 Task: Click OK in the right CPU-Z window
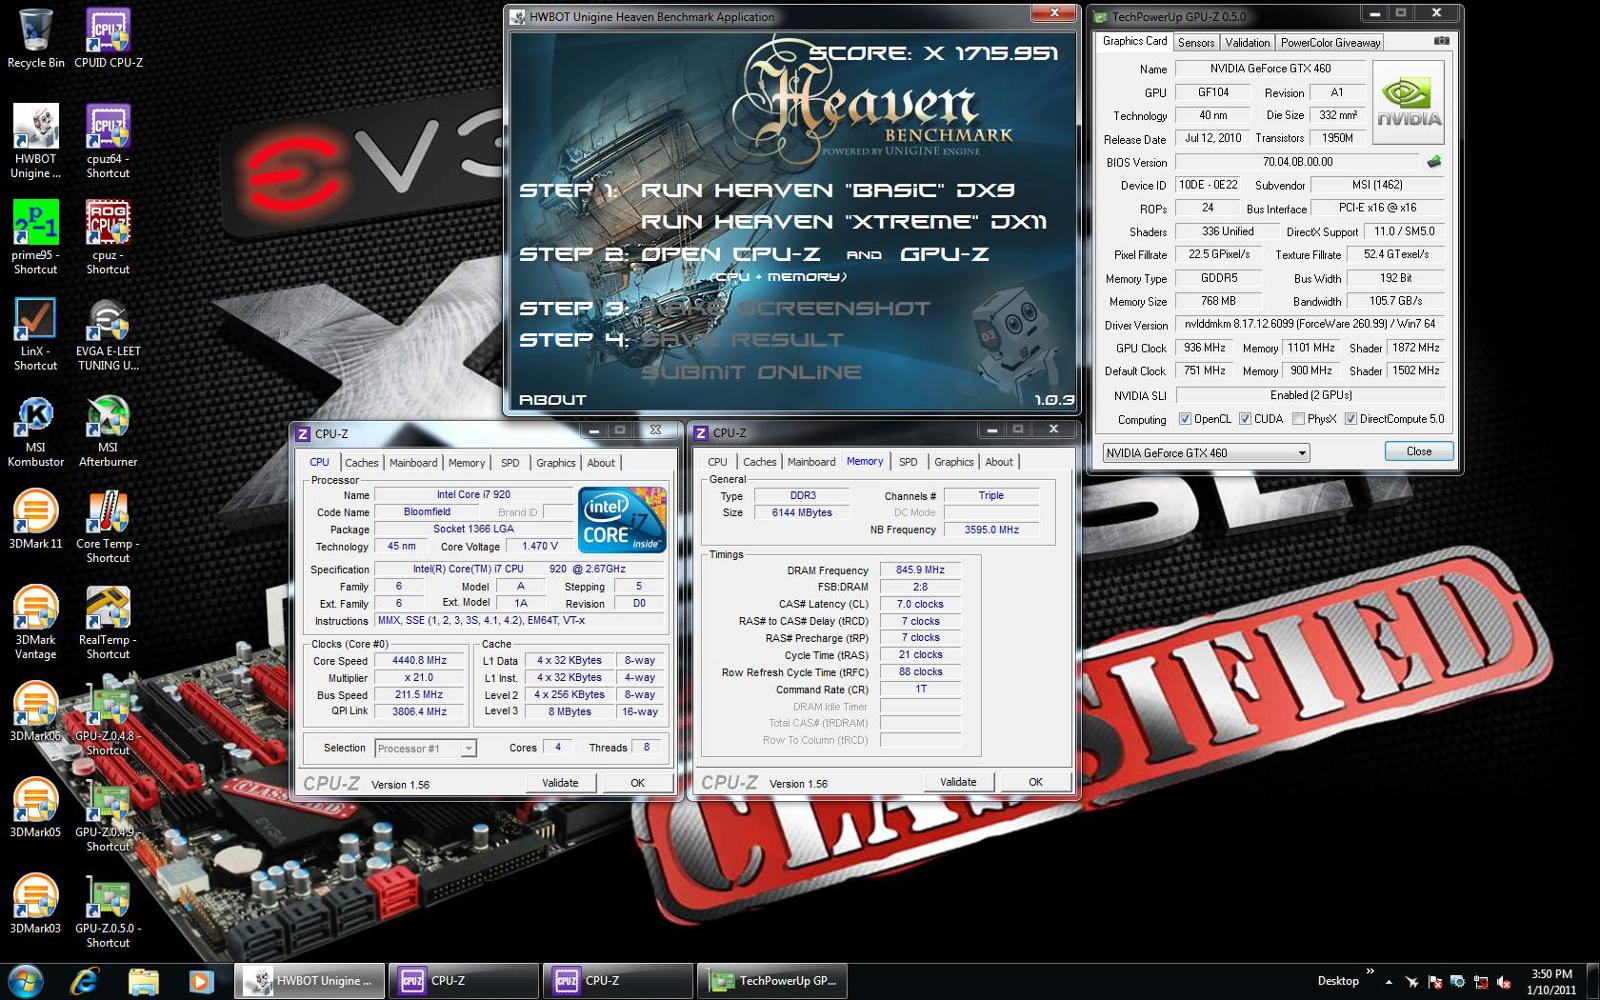pyautogui.click(x=1036, y=782)
